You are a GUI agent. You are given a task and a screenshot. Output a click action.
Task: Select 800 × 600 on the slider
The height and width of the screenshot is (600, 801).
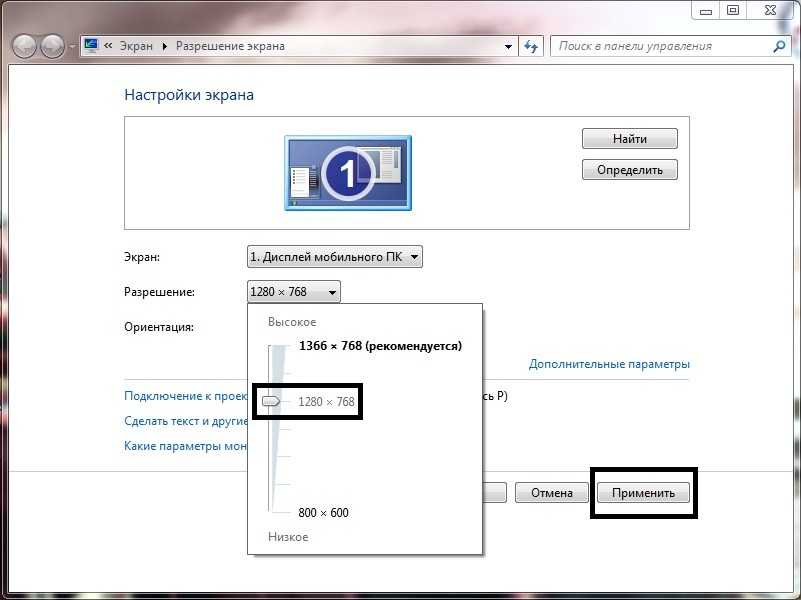[x=323, y=513]
